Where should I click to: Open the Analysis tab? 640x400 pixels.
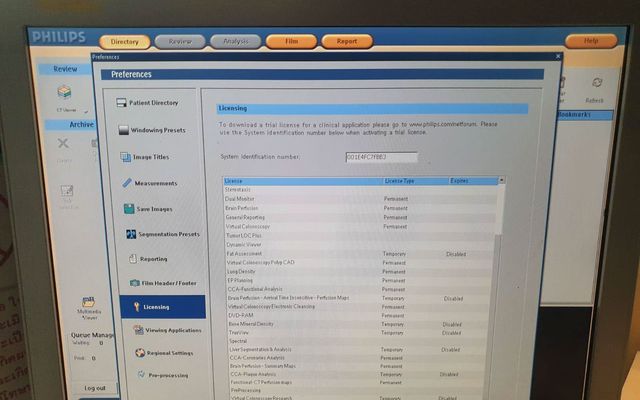(x=236, y=41)
